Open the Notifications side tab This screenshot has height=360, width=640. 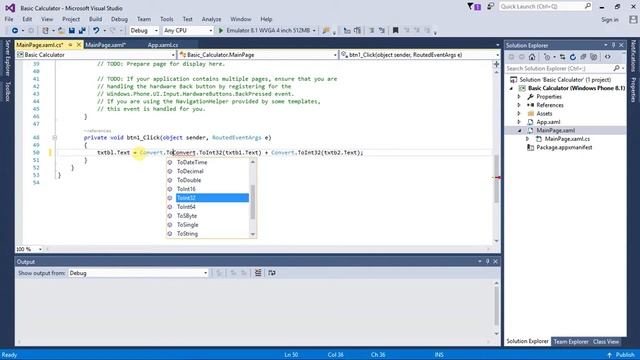[633, 56]
